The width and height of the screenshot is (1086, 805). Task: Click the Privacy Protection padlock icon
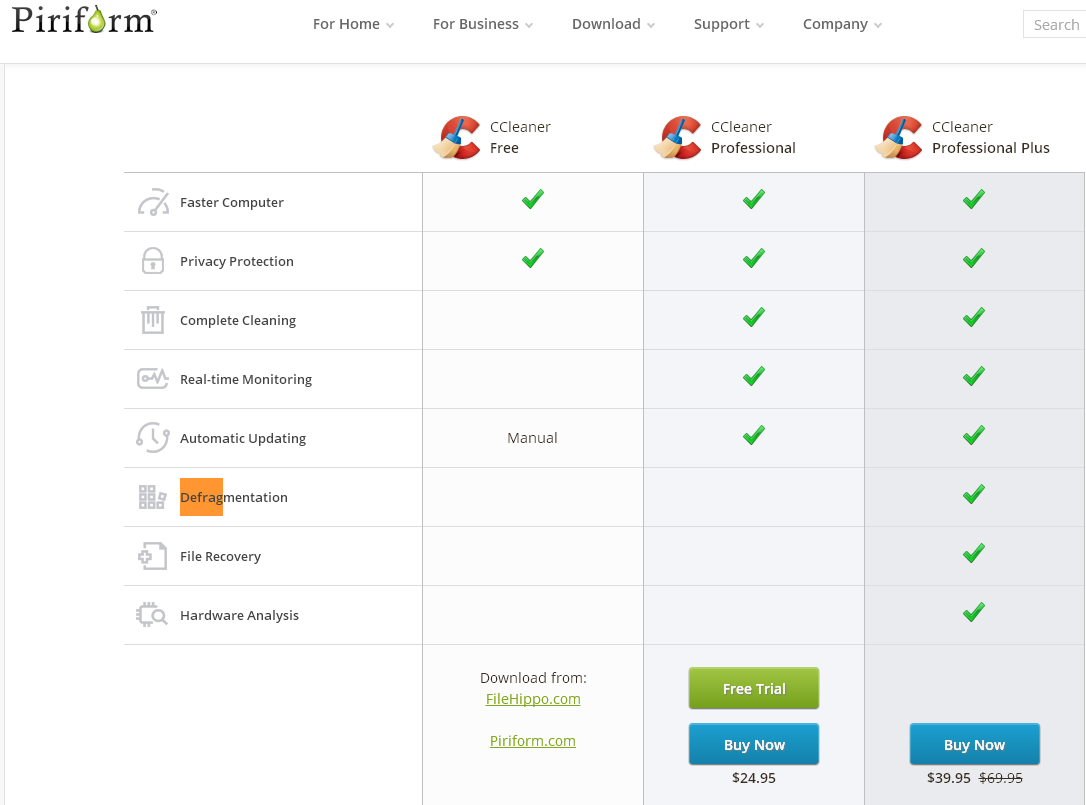(x=153, y=261)
